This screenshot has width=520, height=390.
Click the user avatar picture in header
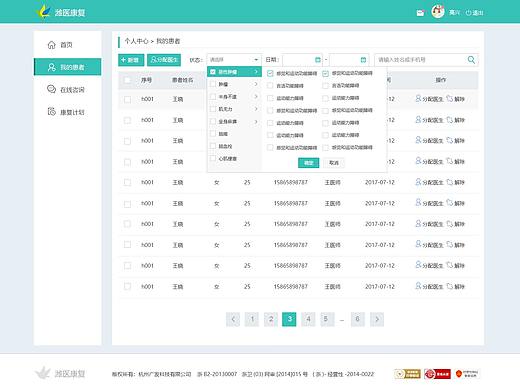(x=438, y=12)
